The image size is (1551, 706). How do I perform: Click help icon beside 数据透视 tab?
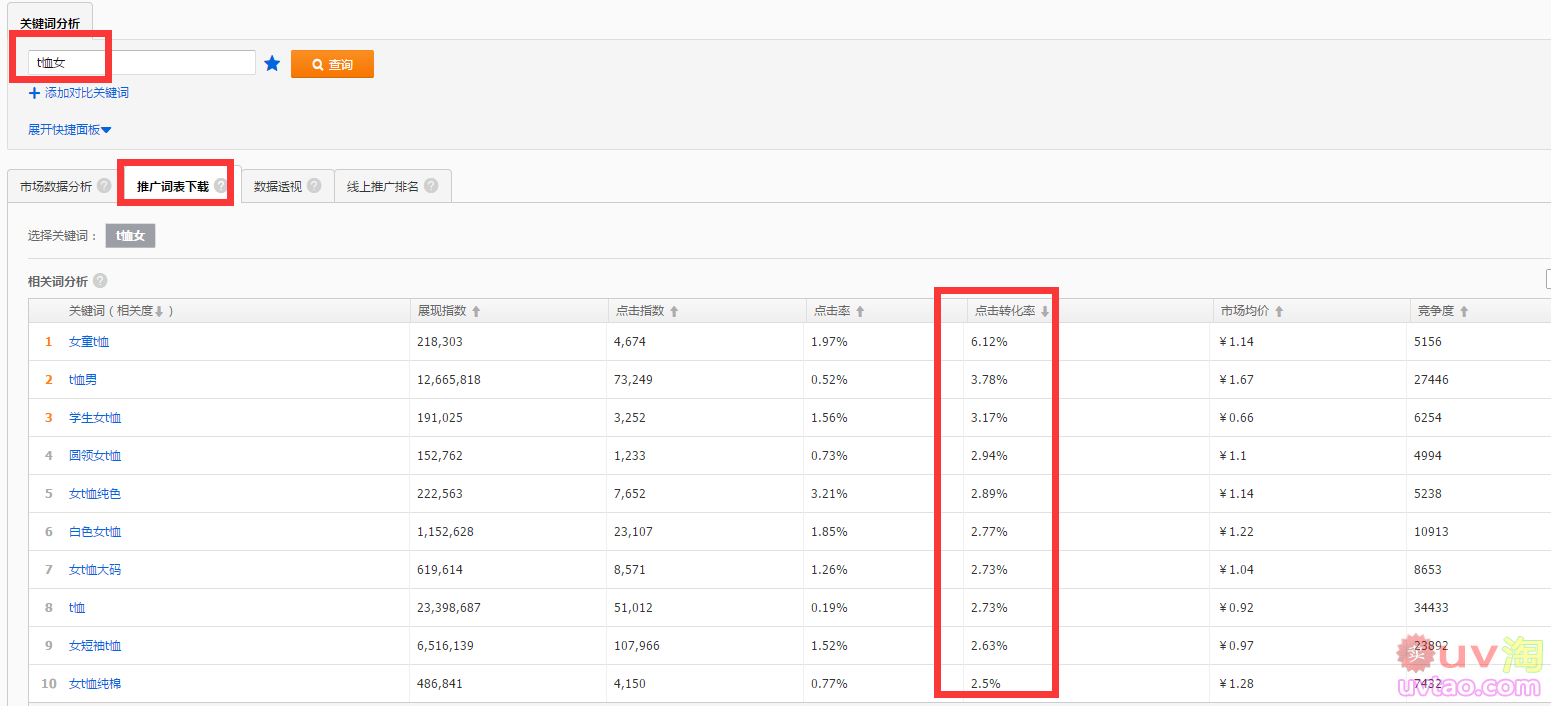[x=314, y=186]
